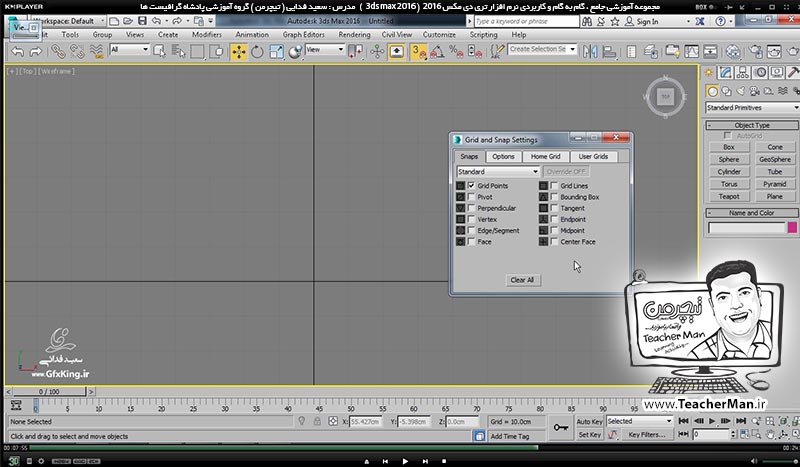Click the selection lock toggle icon
The height and width of the screenshot is (467, 800).
pyautogui.click(x=317, y=421)
